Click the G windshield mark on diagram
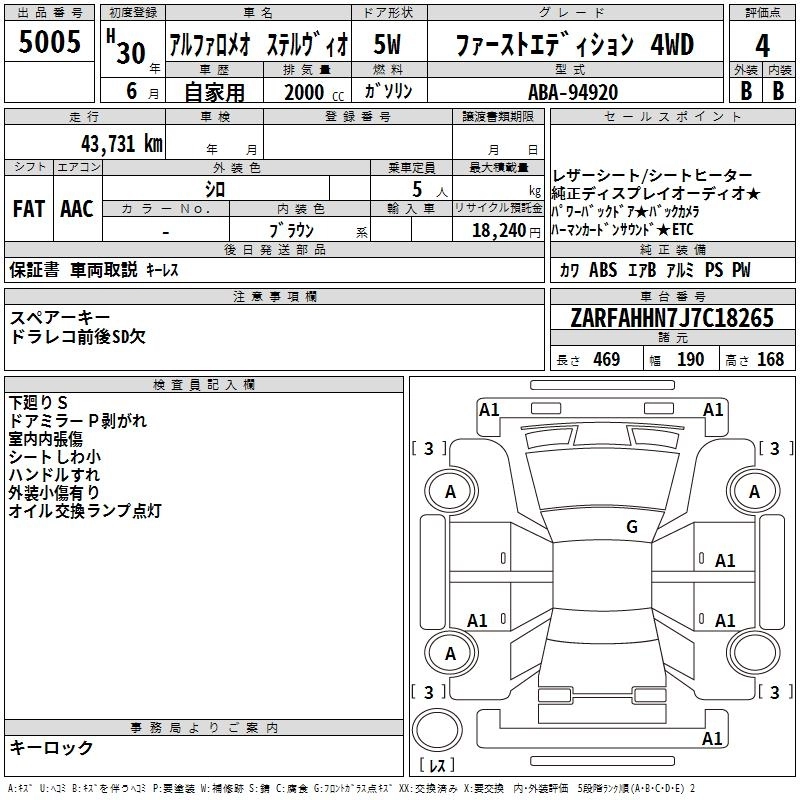The image size is (800, 800). (632, 526)
